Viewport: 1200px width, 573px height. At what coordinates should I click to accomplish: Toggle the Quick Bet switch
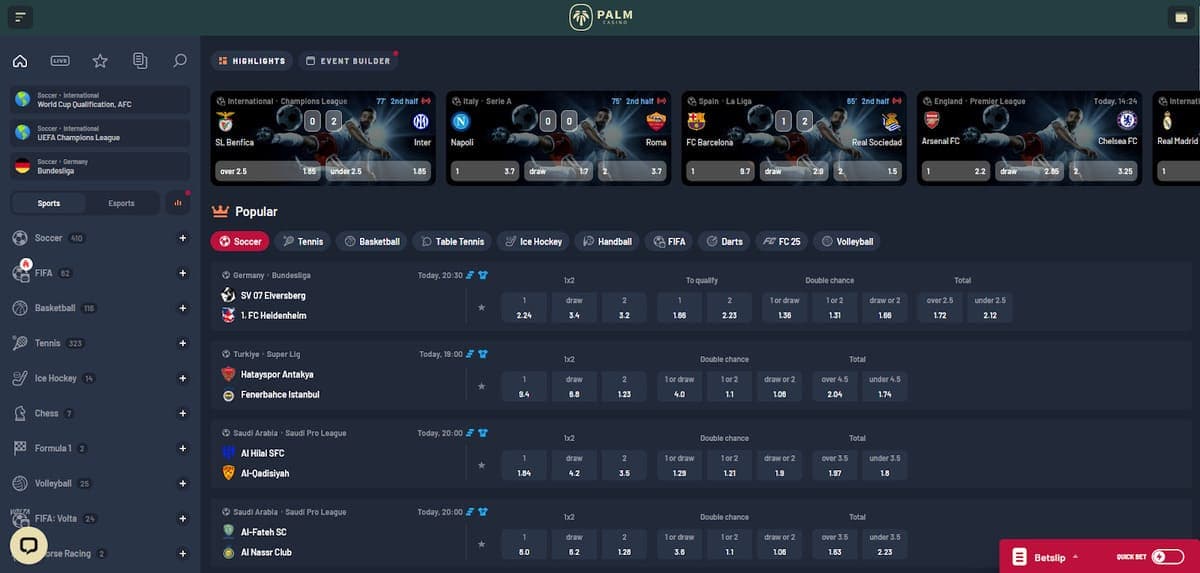[1166, 557]
